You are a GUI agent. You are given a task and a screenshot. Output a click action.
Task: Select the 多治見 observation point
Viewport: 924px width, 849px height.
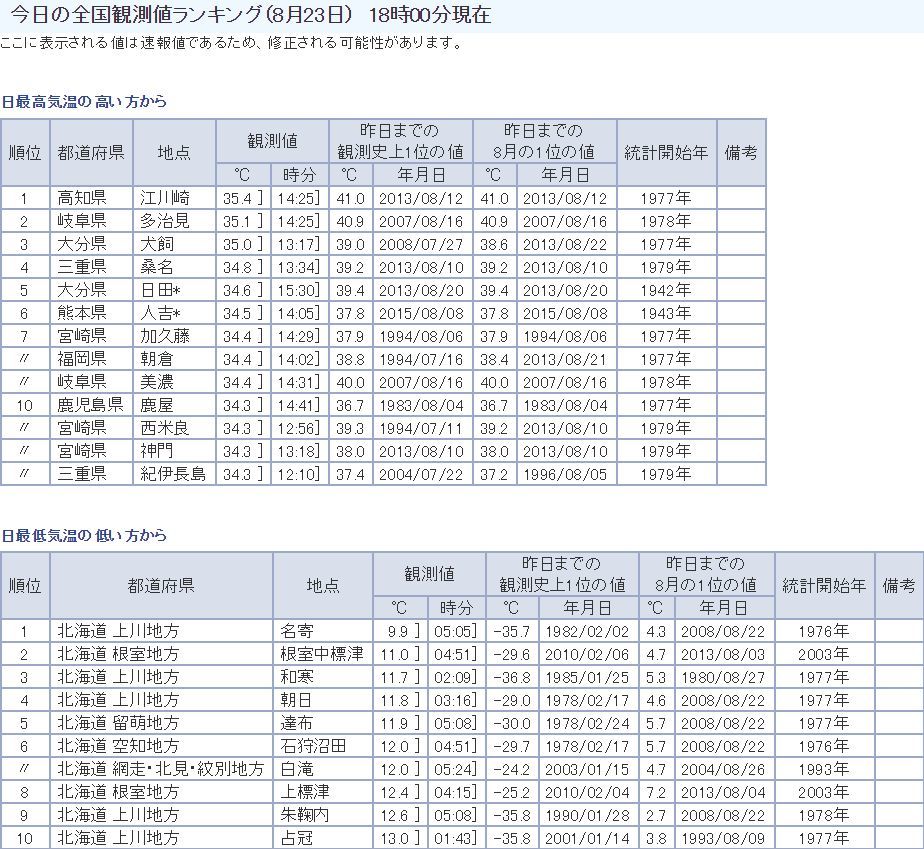pos(164,221)
